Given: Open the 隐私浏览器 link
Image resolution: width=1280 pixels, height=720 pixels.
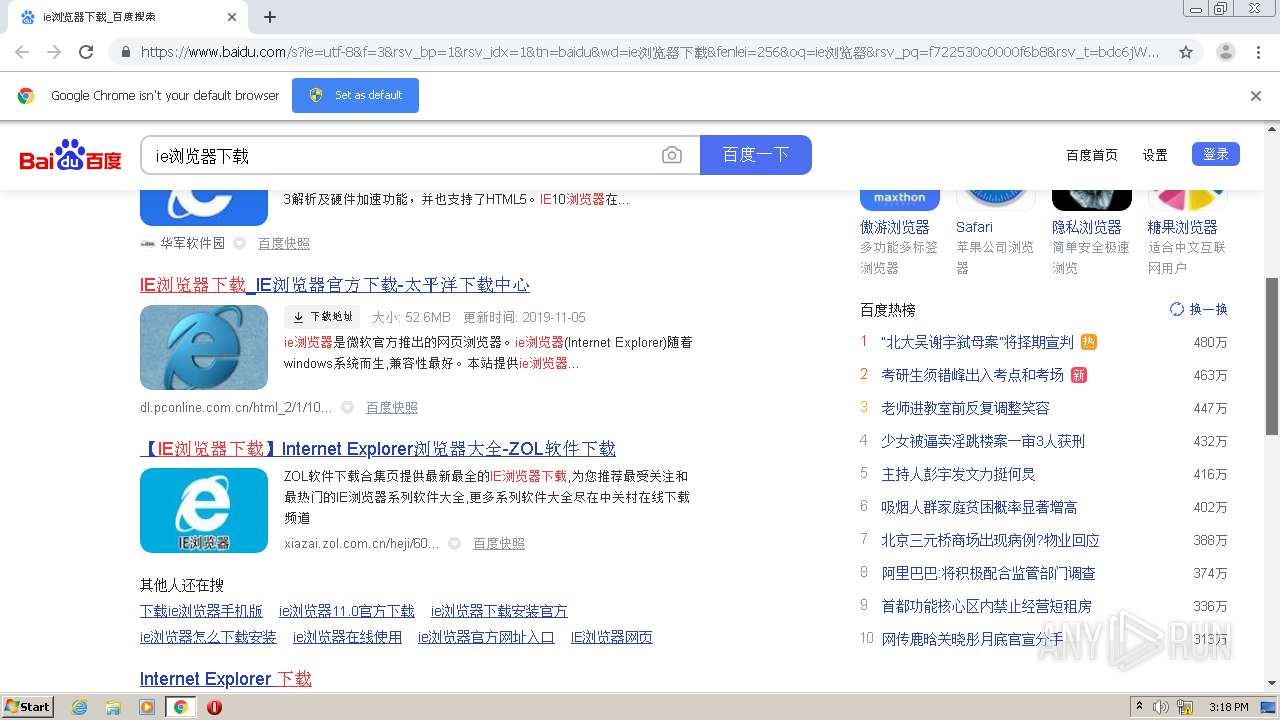Looking at the screenshot, I should click(1087, 227).
